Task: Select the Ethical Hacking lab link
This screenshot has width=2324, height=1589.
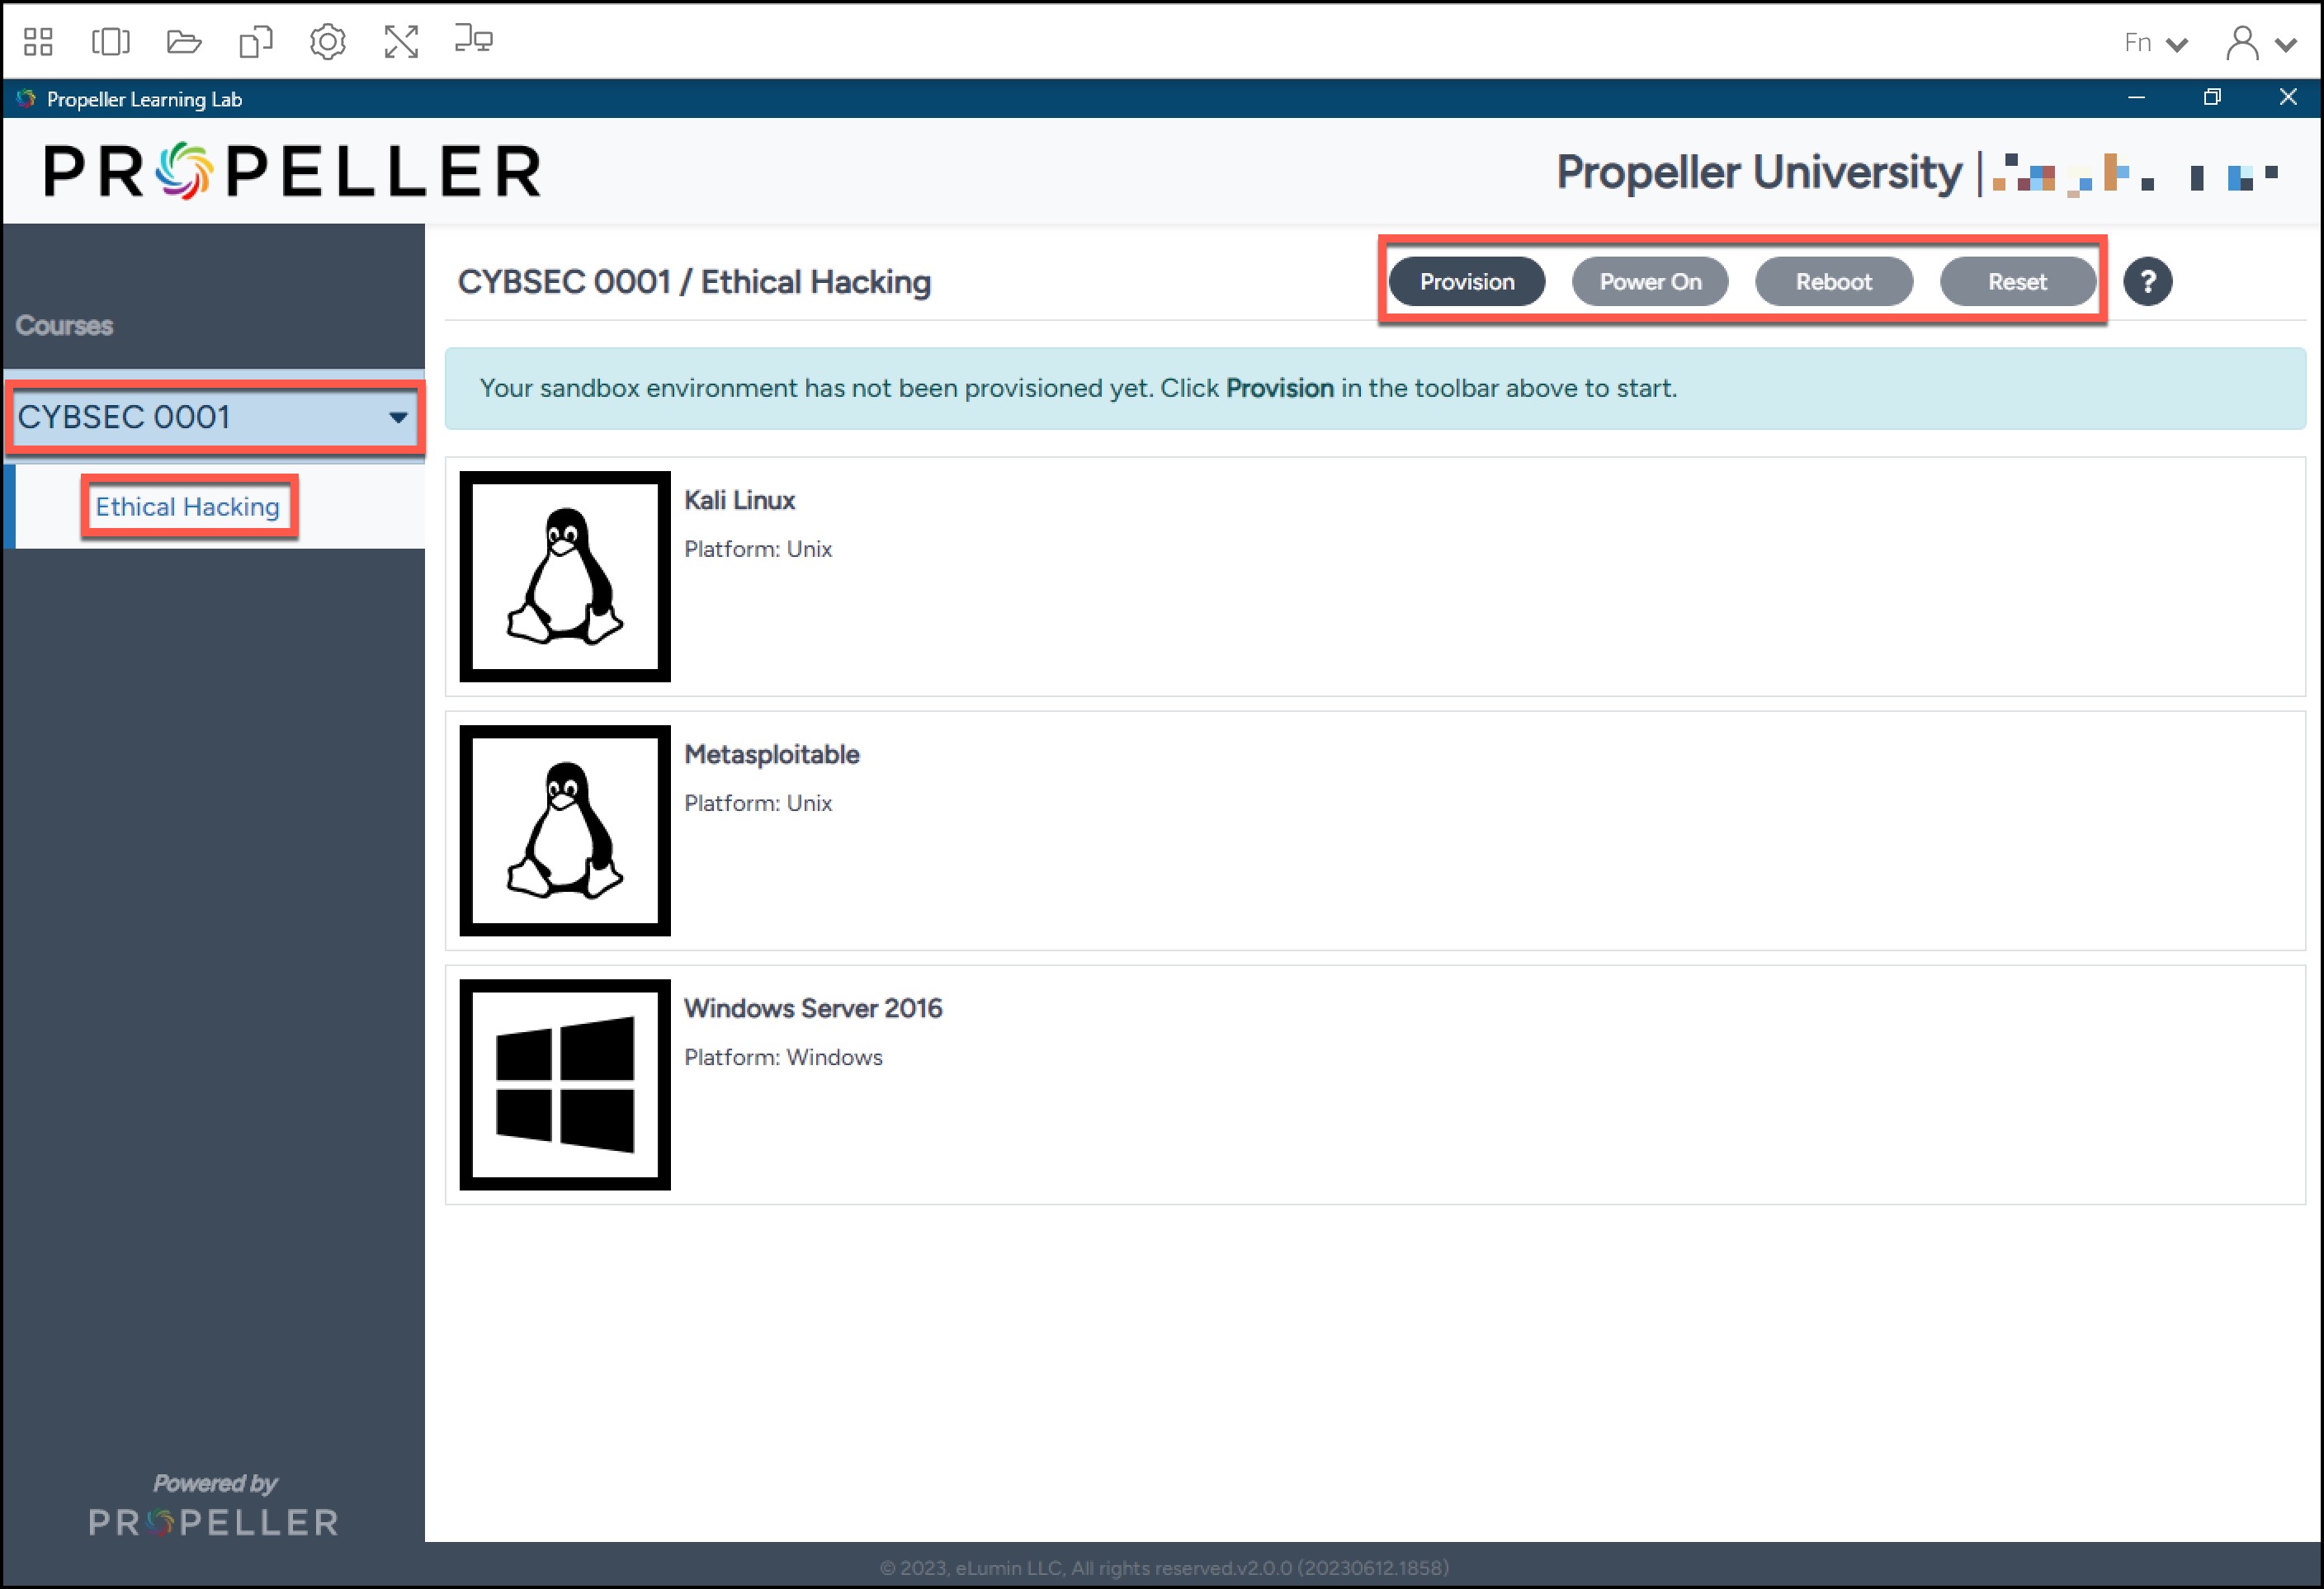Action: [x=188, y=507]
